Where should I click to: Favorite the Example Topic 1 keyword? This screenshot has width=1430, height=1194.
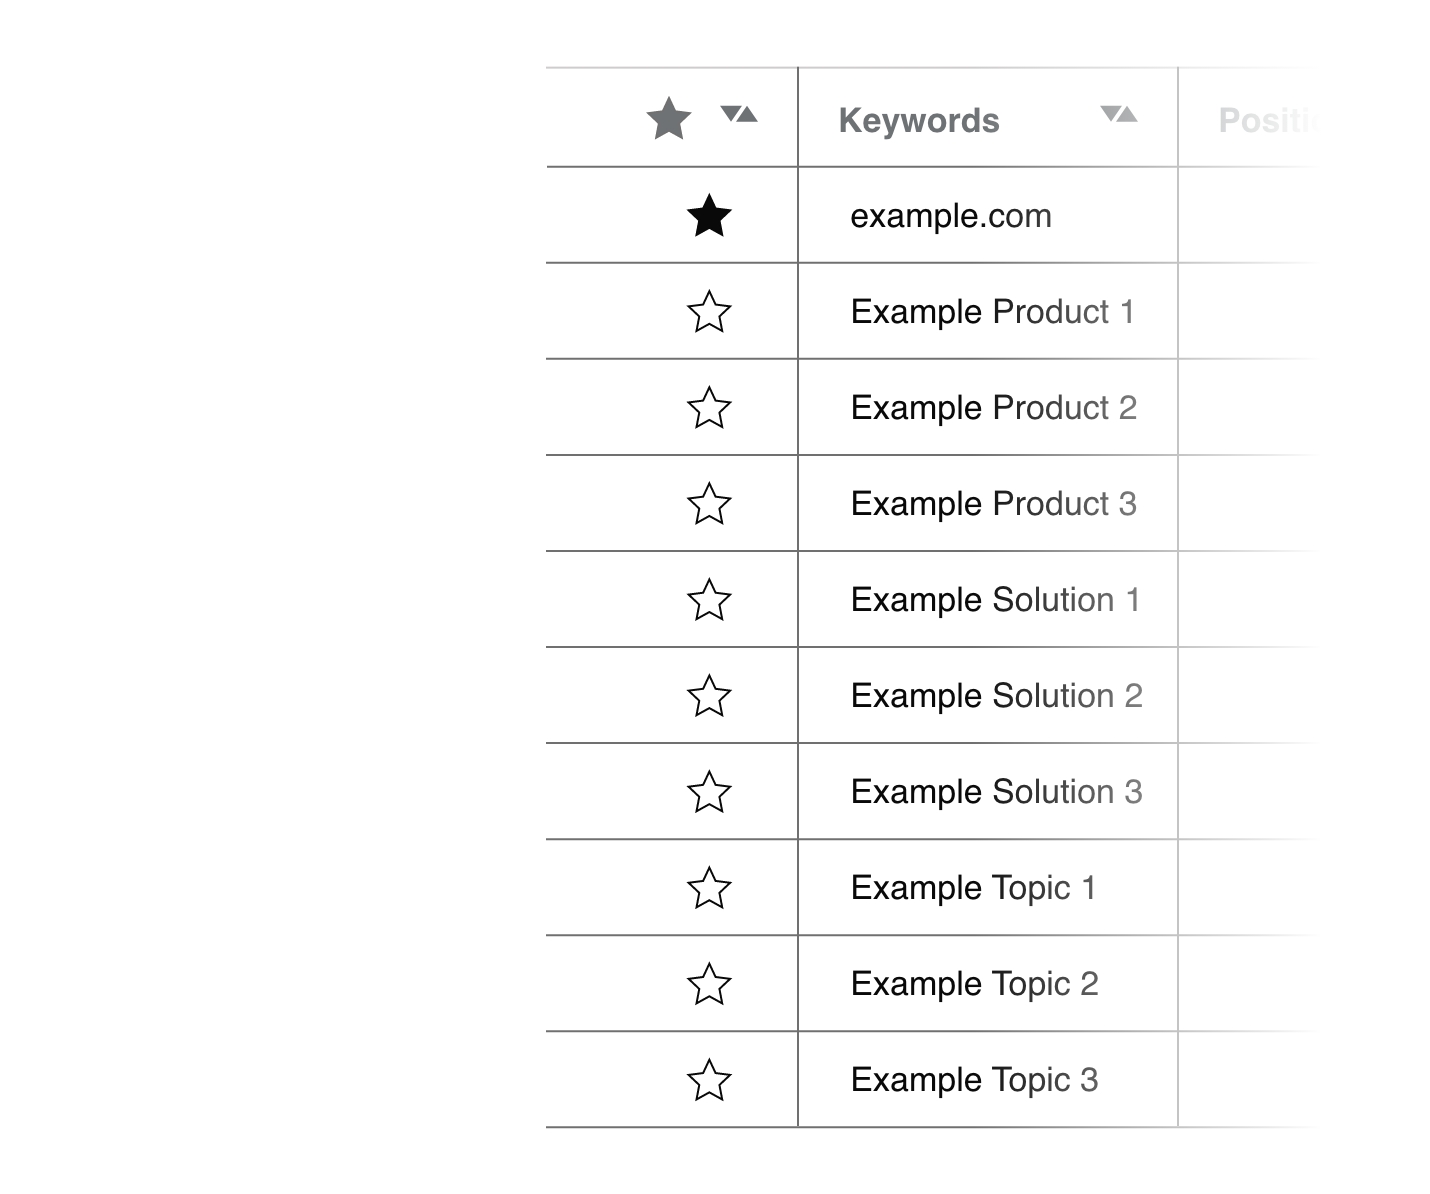pos(709,887)
